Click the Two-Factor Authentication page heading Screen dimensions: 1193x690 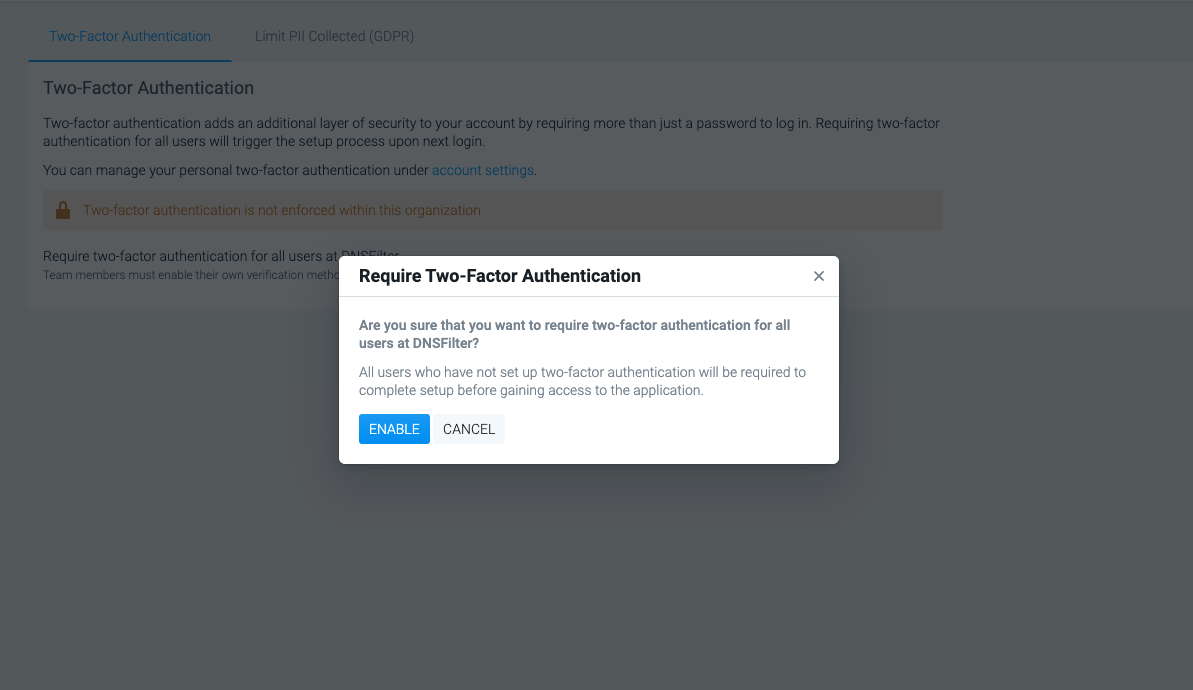click(x=148, y=87)
